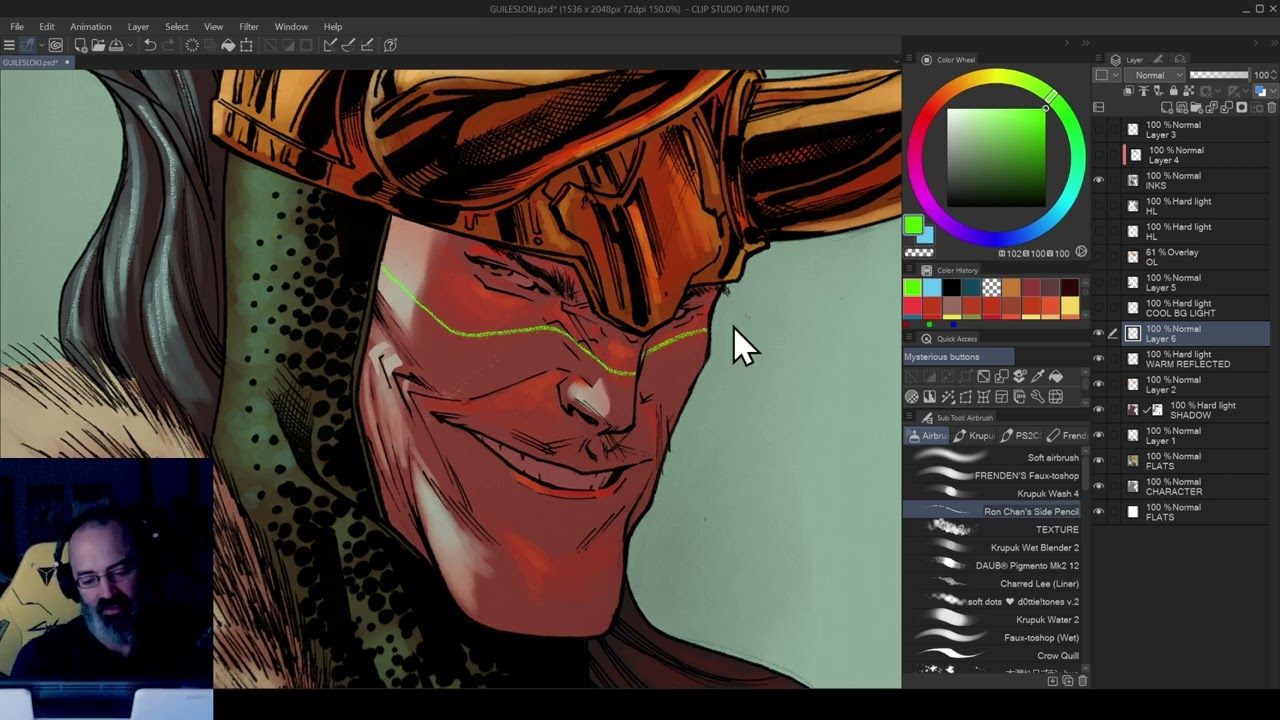Click the eyedropper icon in Quick Access
Screen dimensions: 1280x720
coord(1038,376)
